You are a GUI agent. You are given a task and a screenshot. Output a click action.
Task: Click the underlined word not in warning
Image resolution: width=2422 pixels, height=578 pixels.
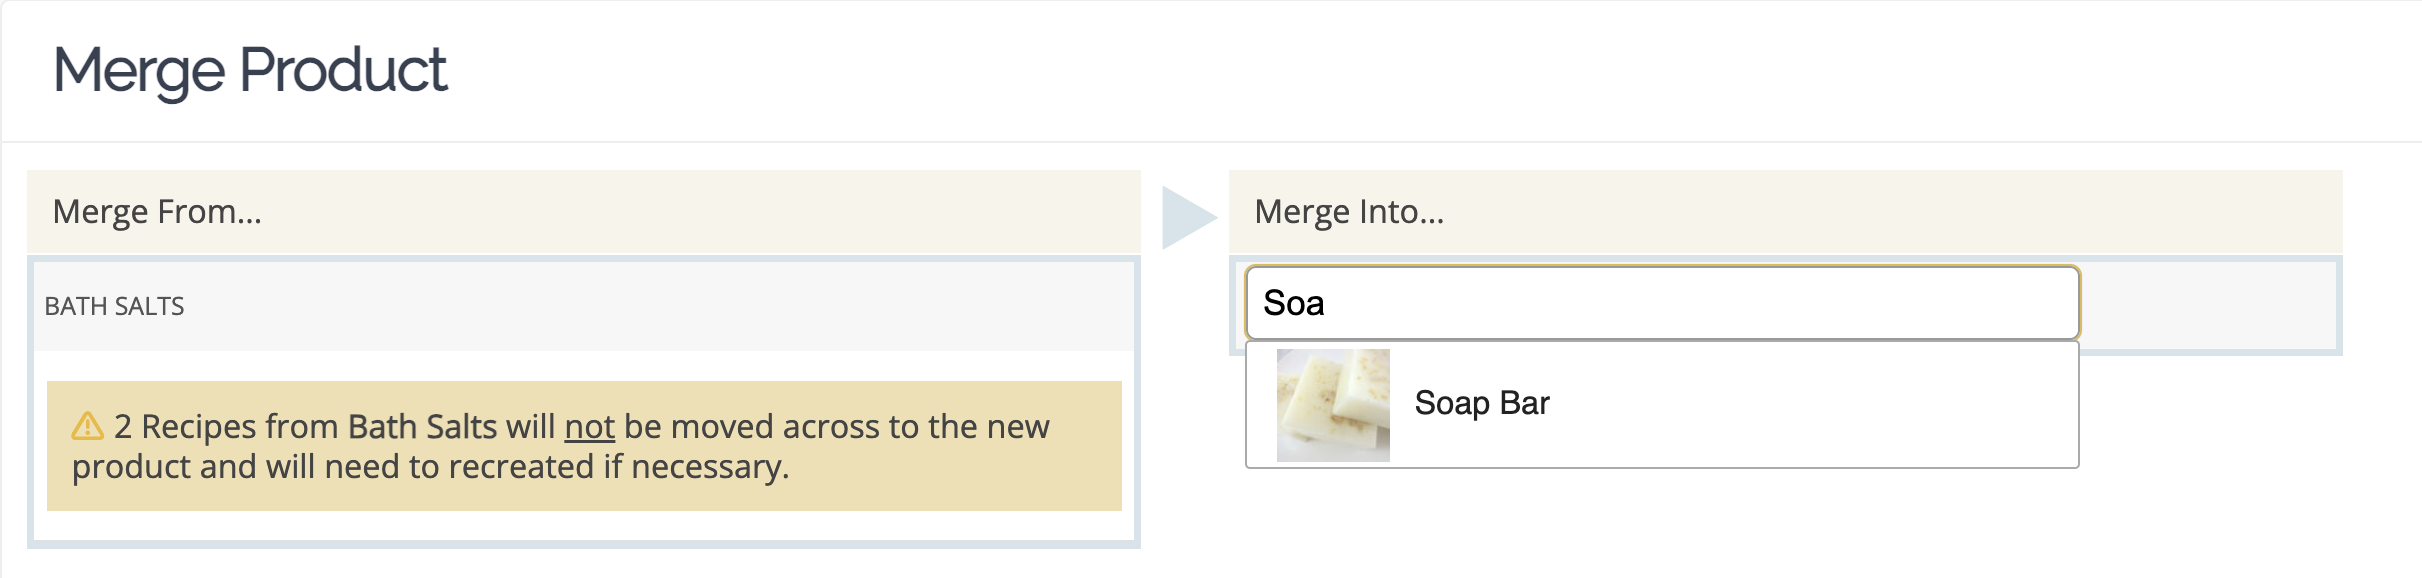click(589, 427)
